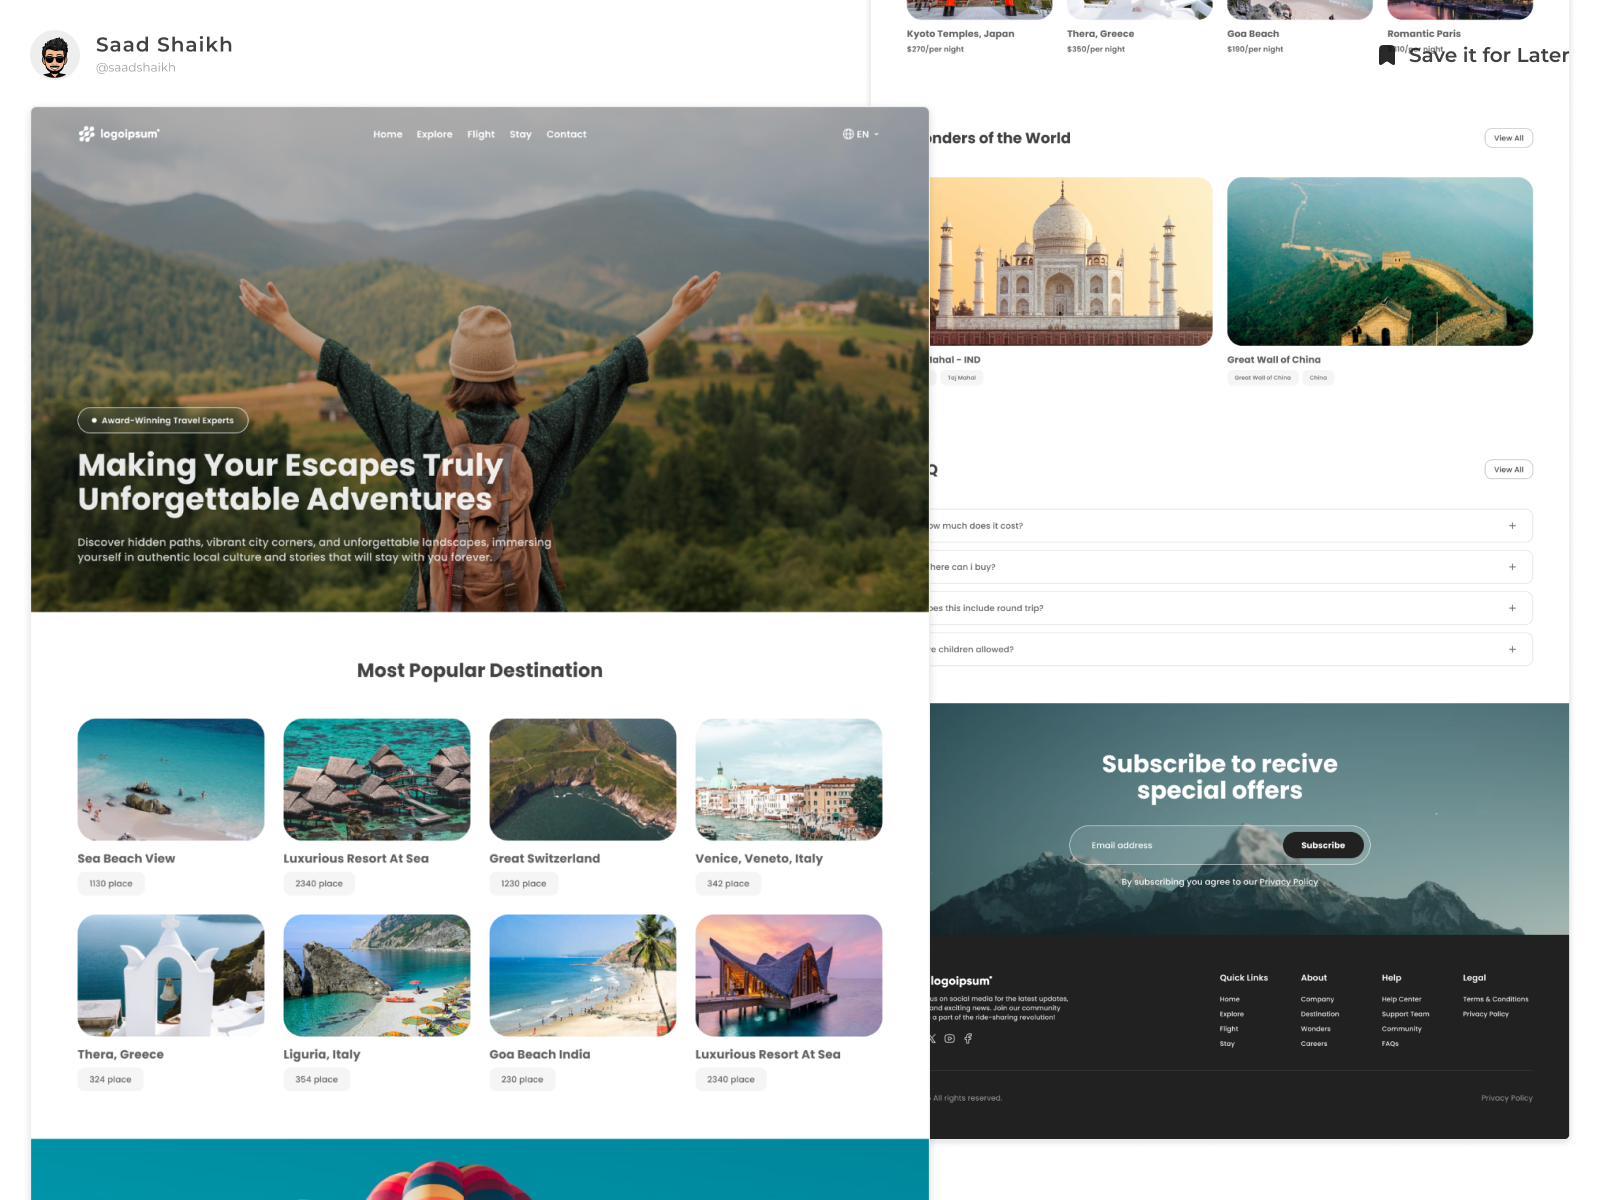Click Help Center in the footer
Viewport: 1600px width, 1200px height.
(1404, 999)
